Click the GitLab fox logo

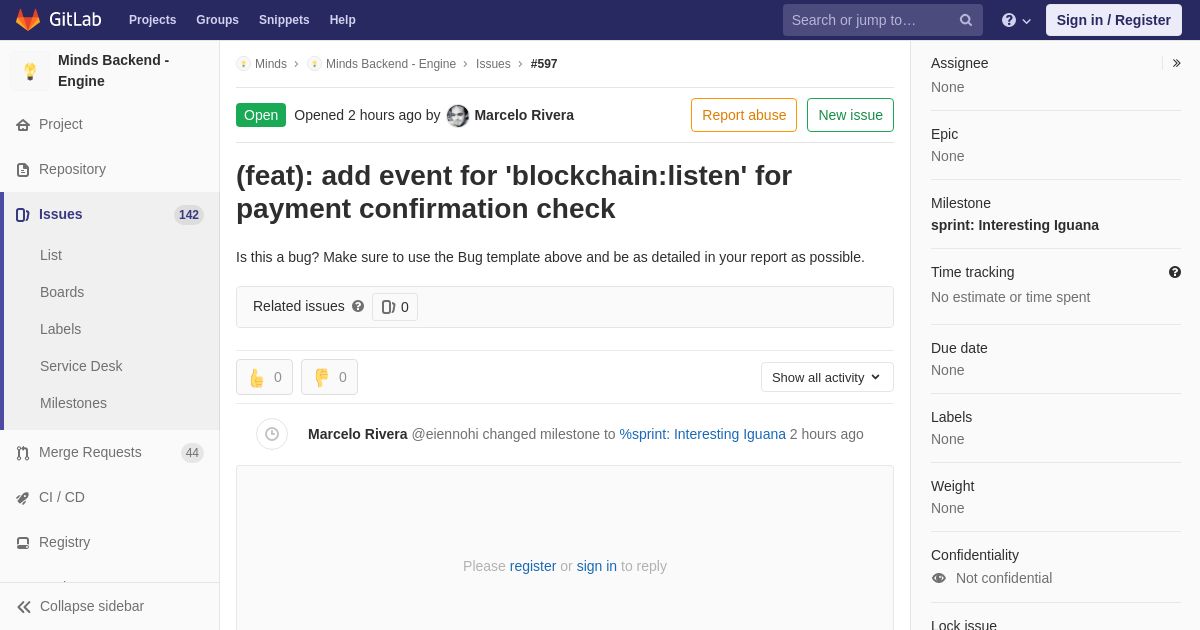point(28,20)
